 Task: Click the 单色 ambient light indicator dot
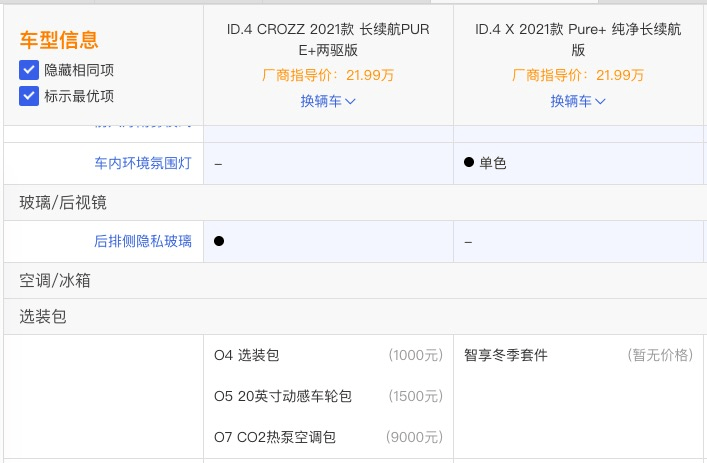click(469, 162)
